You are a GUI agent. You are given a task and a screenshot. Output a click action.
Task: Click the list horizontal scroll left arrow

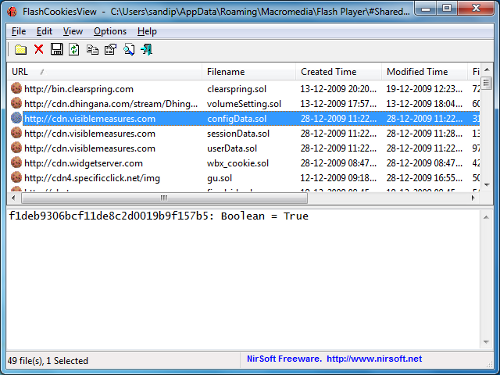[14, 198]
